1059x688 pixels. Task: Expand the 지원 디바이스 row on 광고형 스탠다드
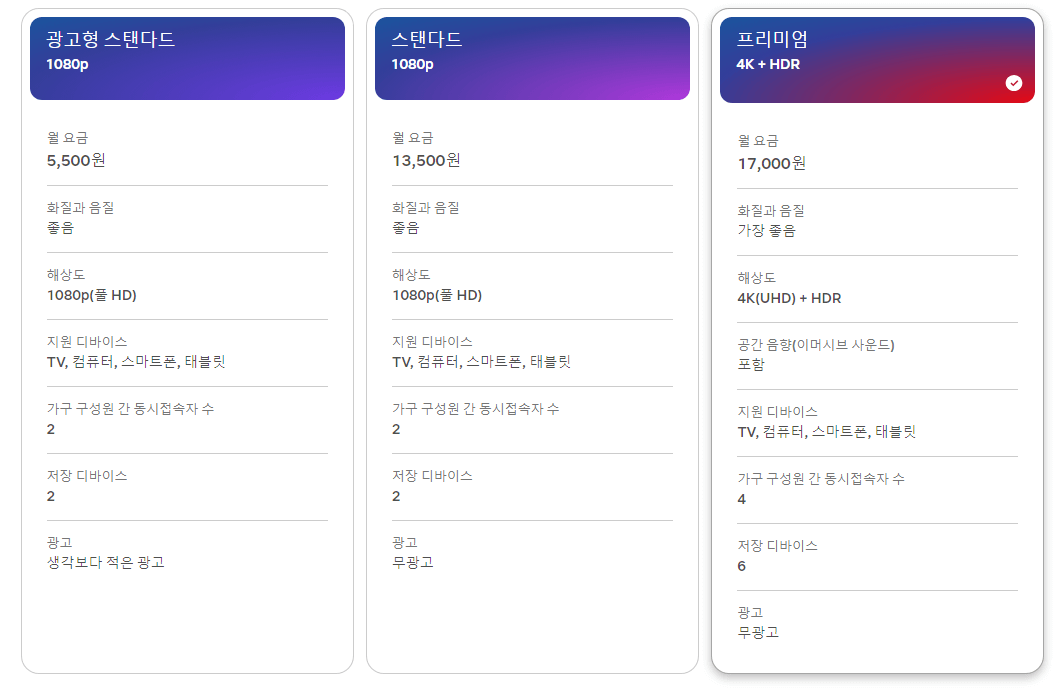(187, 353)
